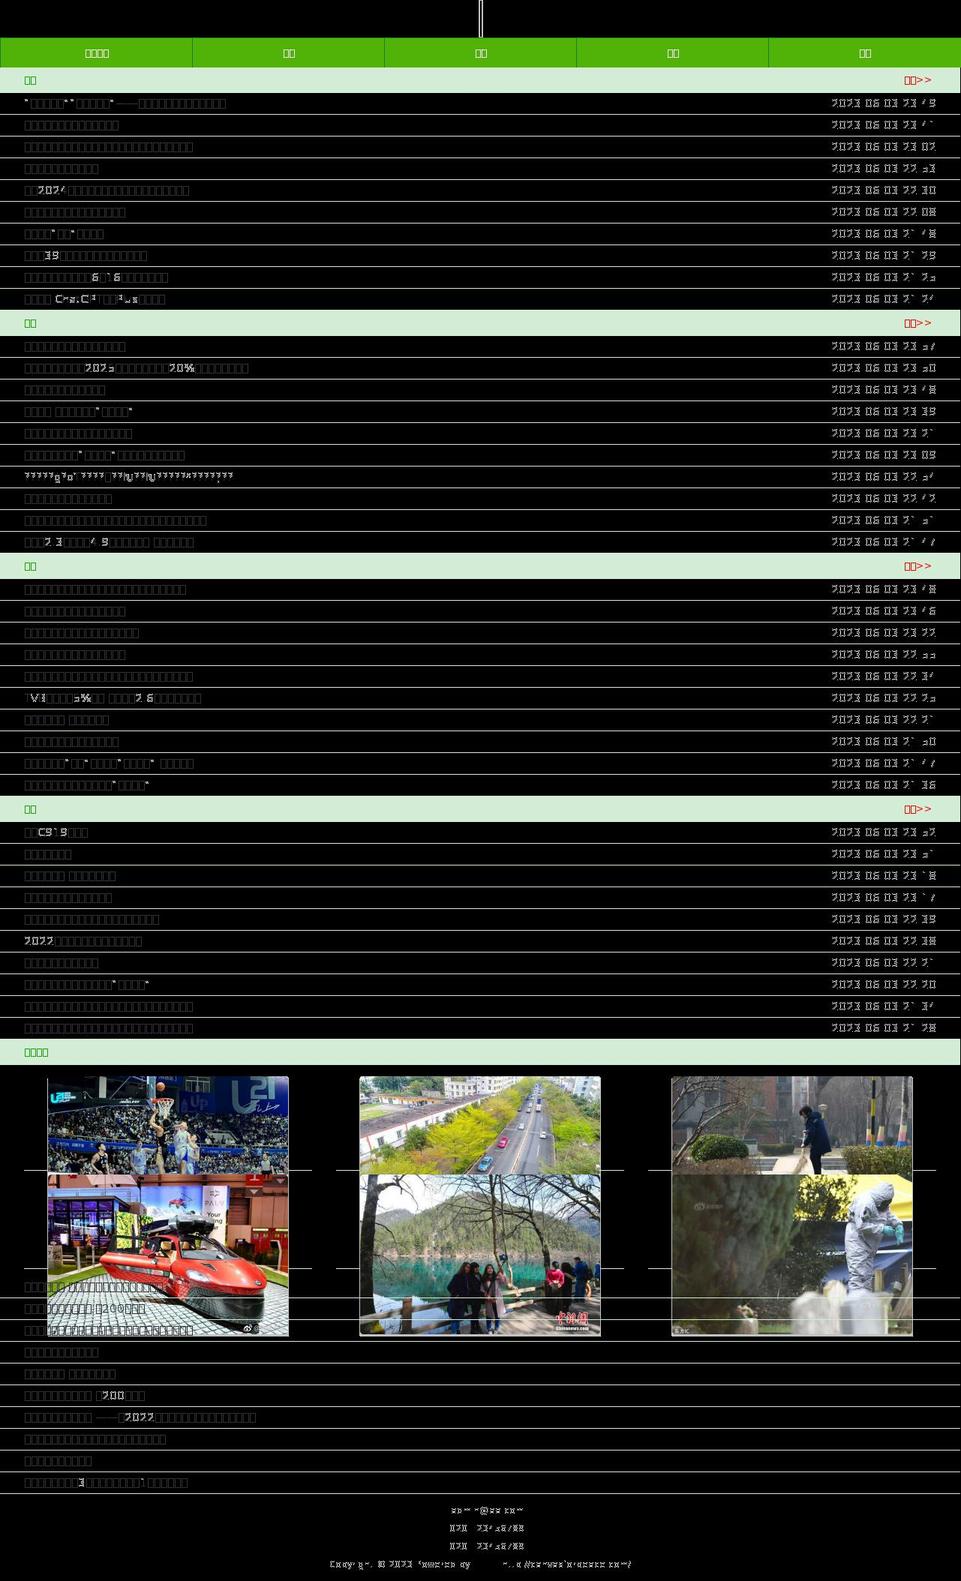Open the red more>> link of first news section
The height and width of the screenshot is (1581, 961).
(x=917, y=80)
